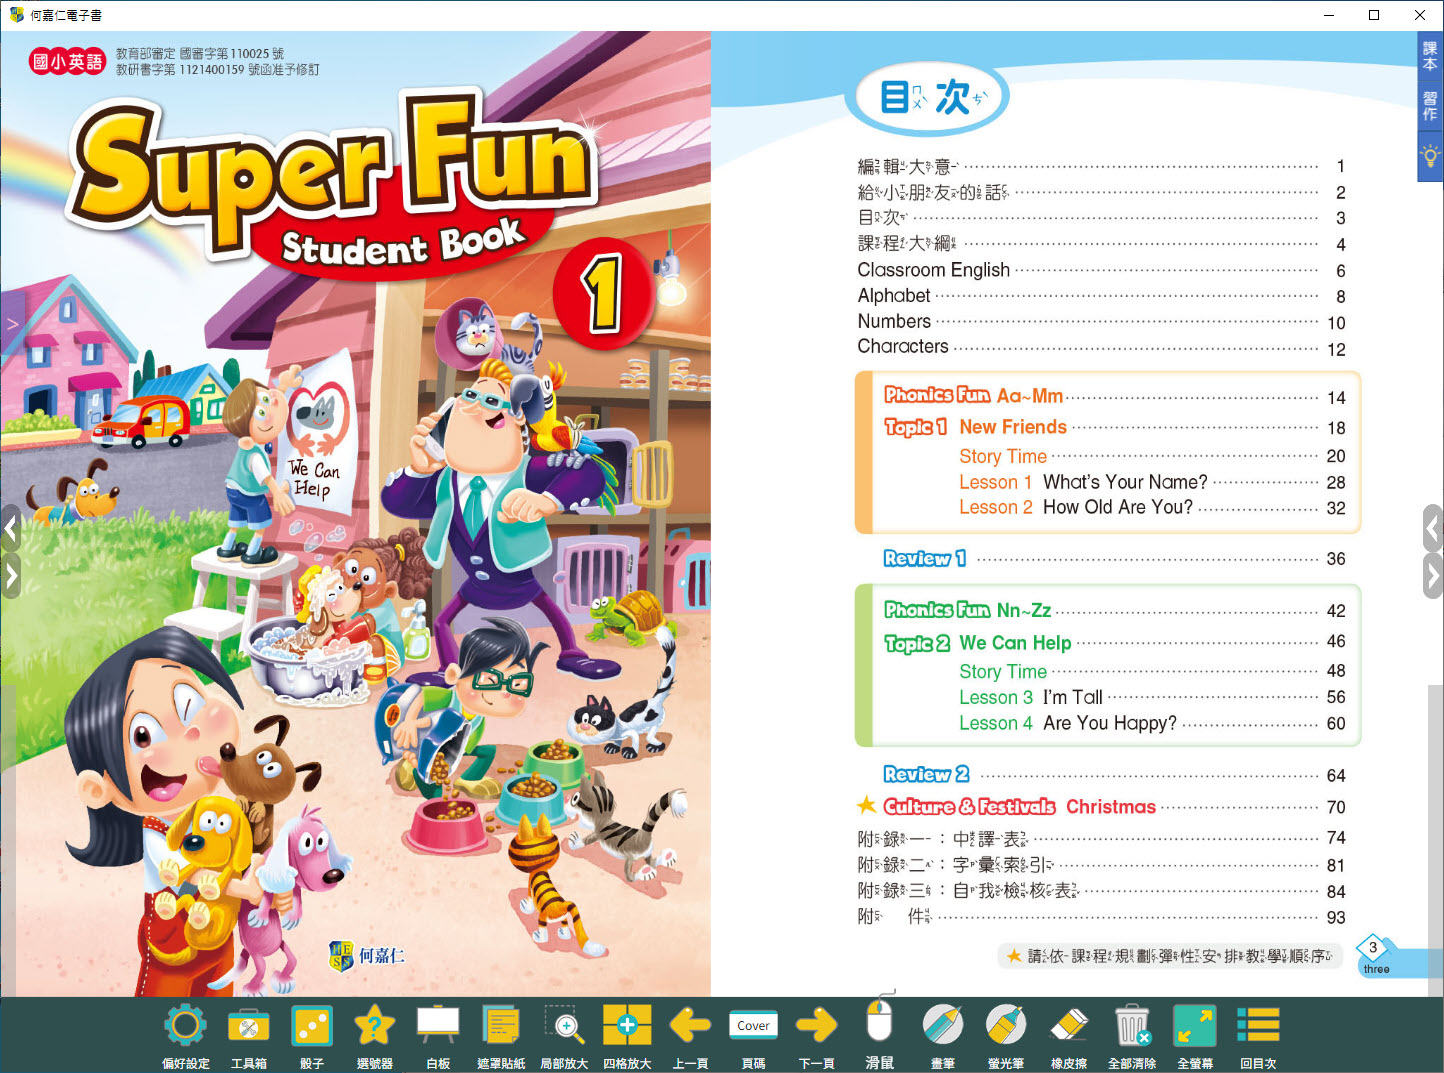Expand the left side panel arrow
Screen dimensions: 1444x1073
[x=11, y=323]
